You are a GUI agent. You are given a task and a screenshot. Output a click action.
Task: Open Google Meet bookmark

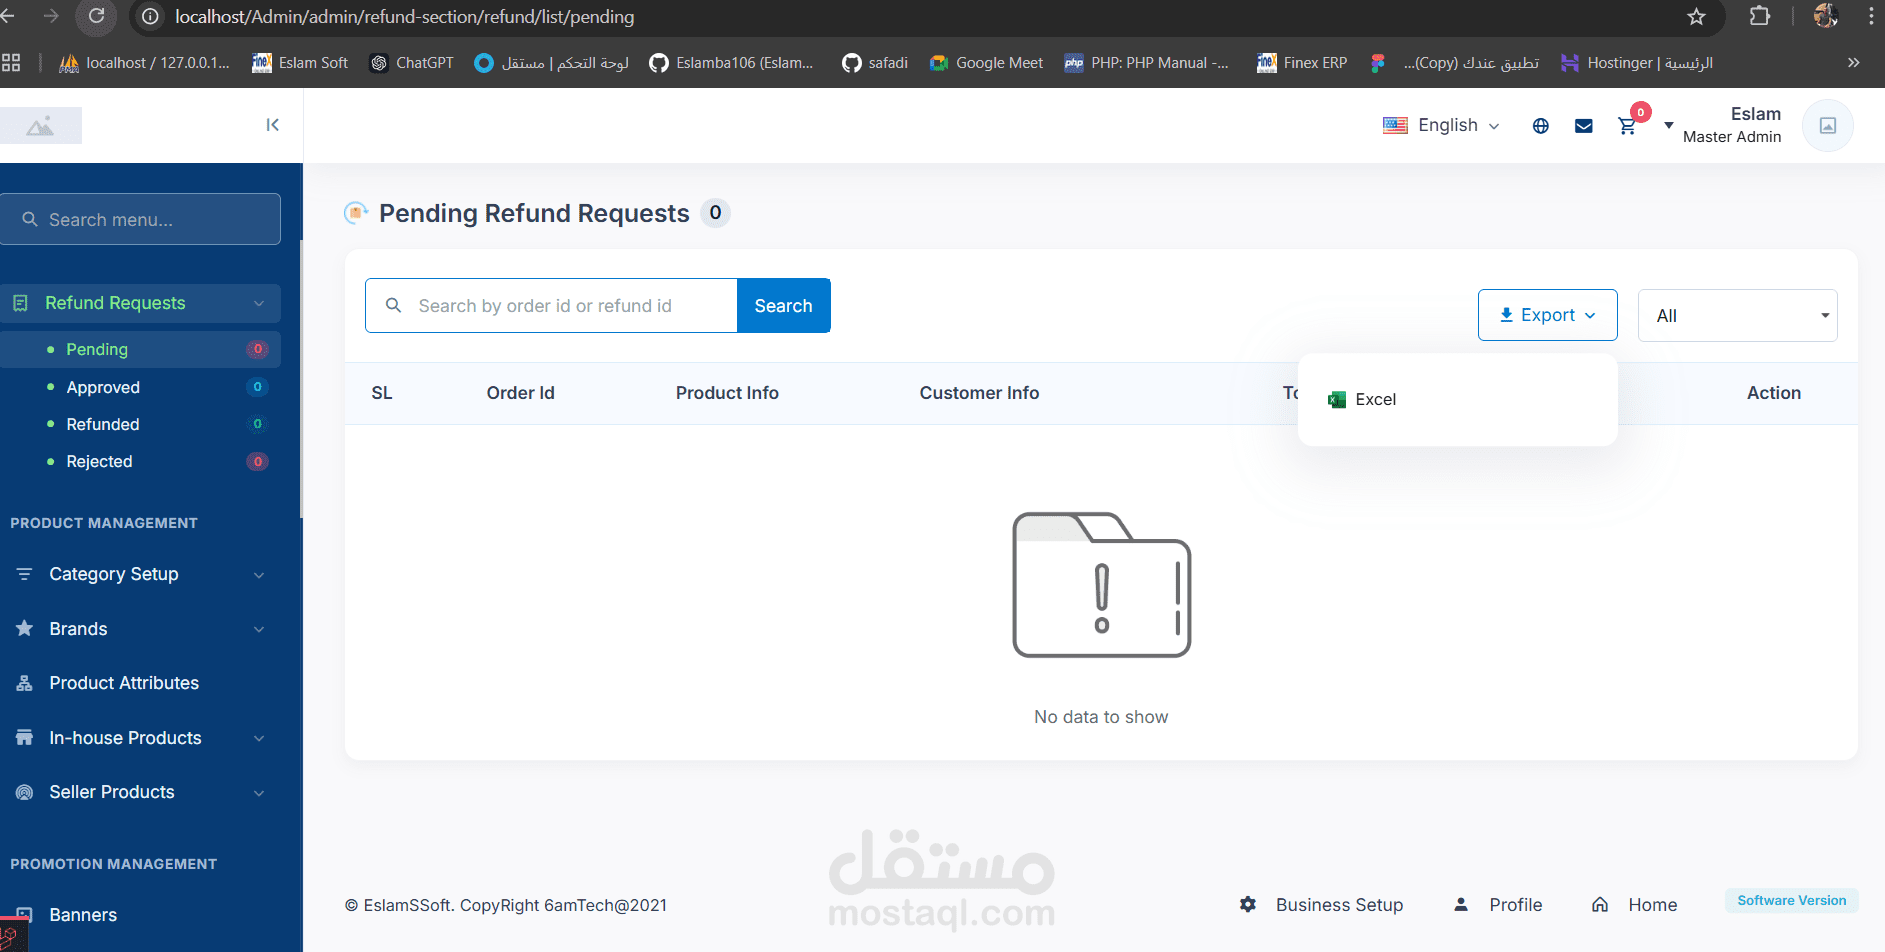click(986, 63)
